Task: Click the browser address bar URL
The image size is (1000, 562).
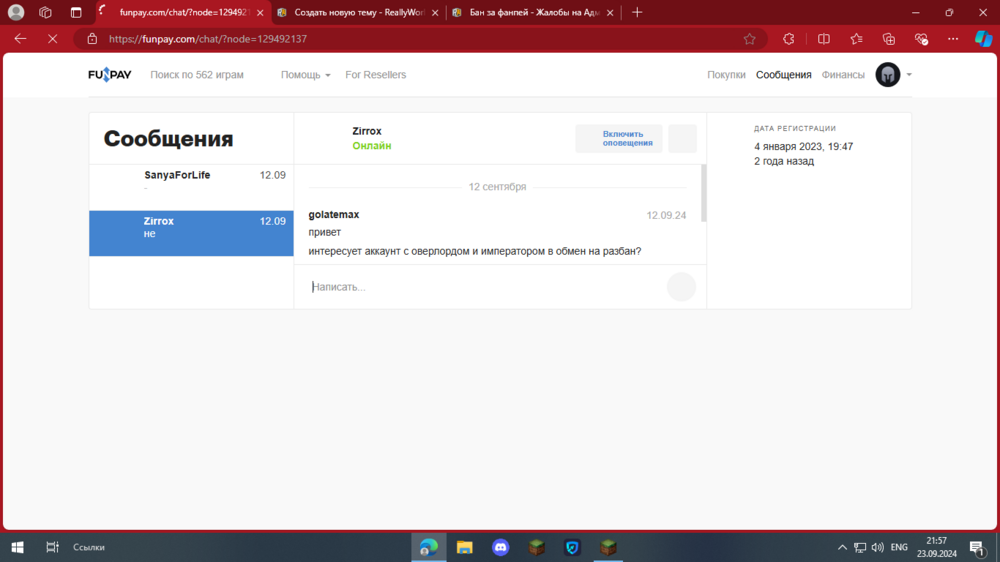Action: [x=208, y=39]
